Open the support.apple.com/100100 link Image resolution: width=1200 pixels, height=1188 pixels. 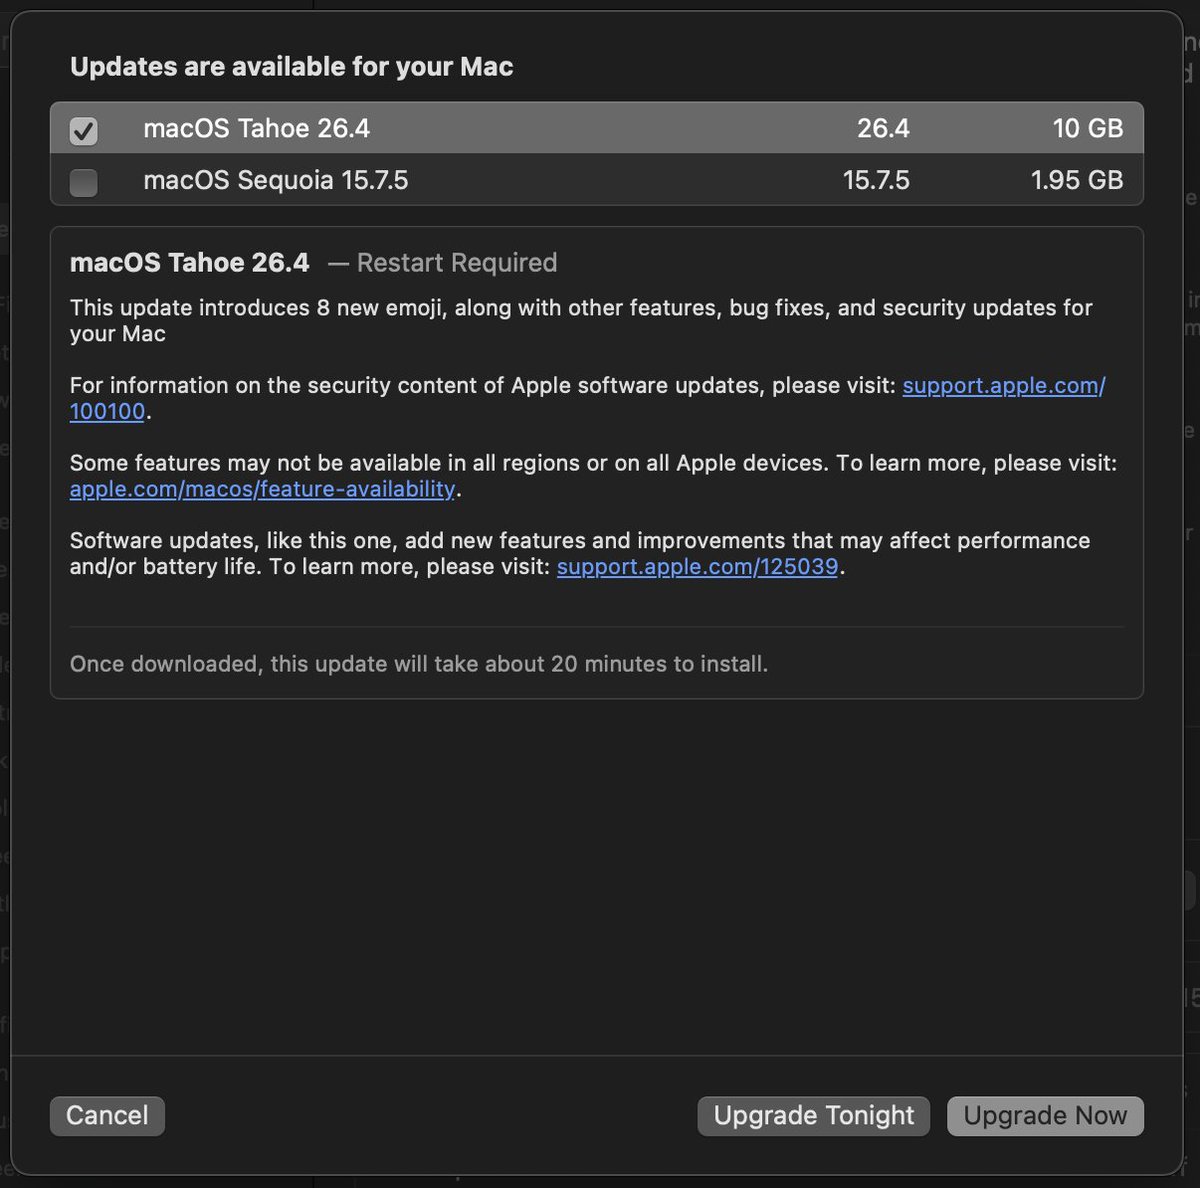click(1003, 386)
